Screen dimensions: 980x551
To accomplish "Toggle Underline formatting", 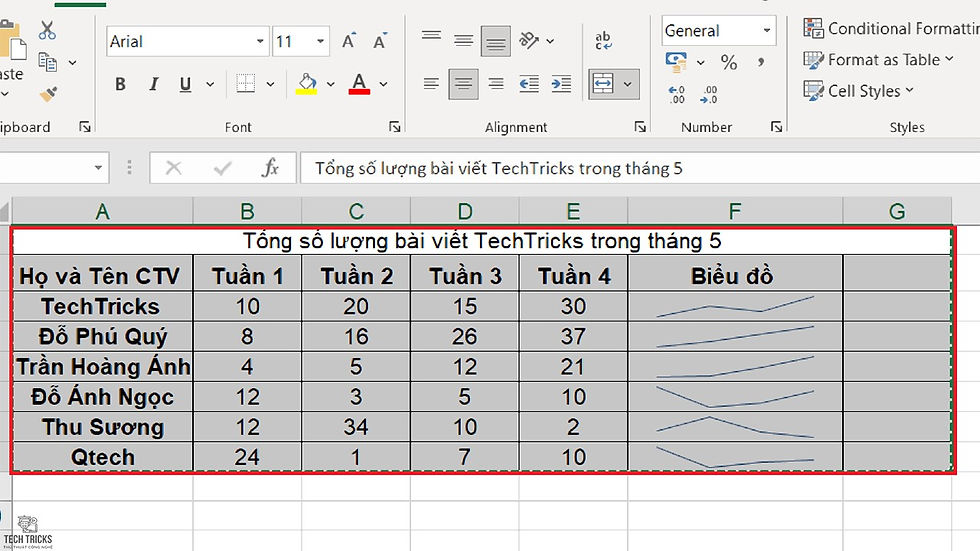I will 185,84.
